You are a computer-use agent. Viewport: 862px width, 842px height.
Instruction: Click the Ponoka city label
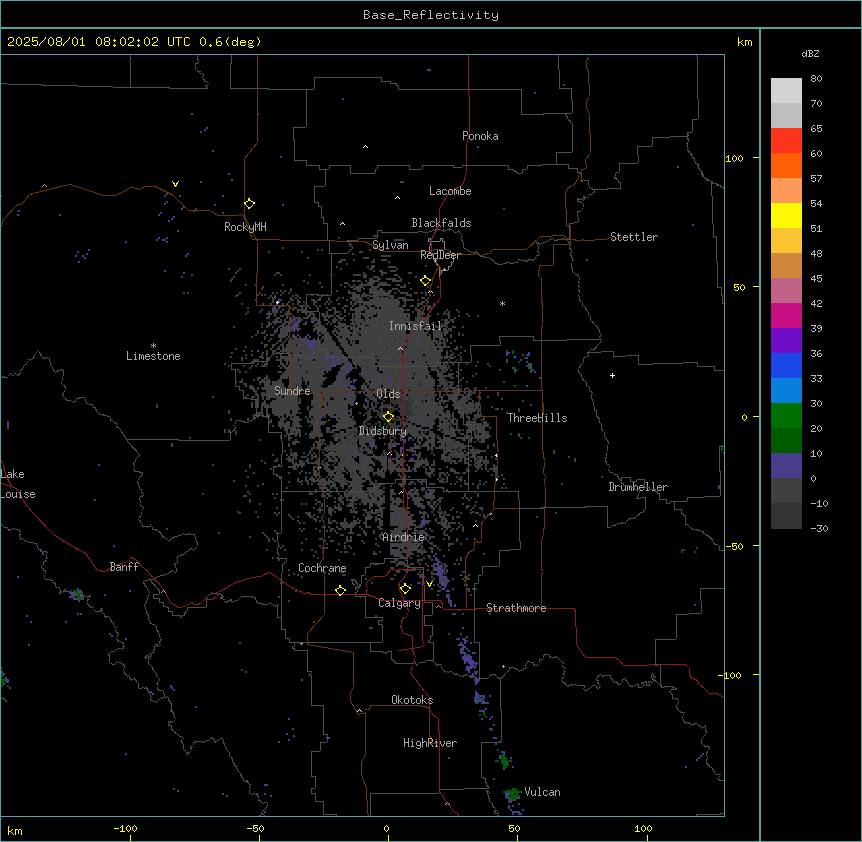[x=480, y=136]
